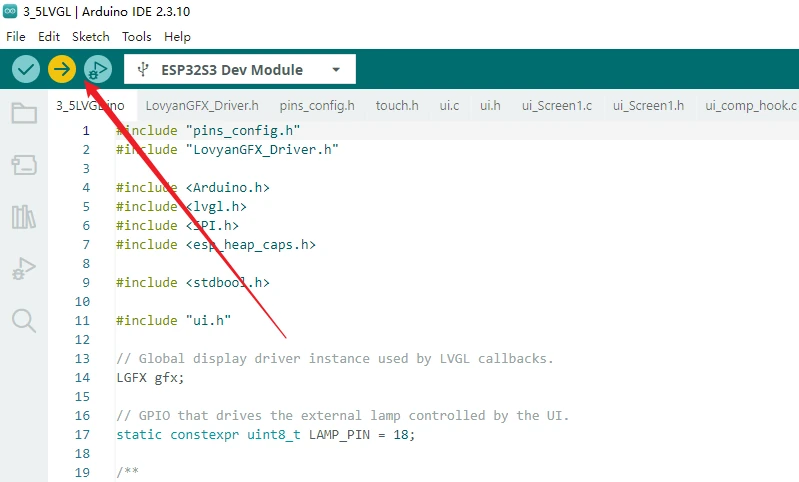The height and width of the screenshot is (482, 799).
Task: Click the <Arduino.h> include text
Action: tap(227, 188)
